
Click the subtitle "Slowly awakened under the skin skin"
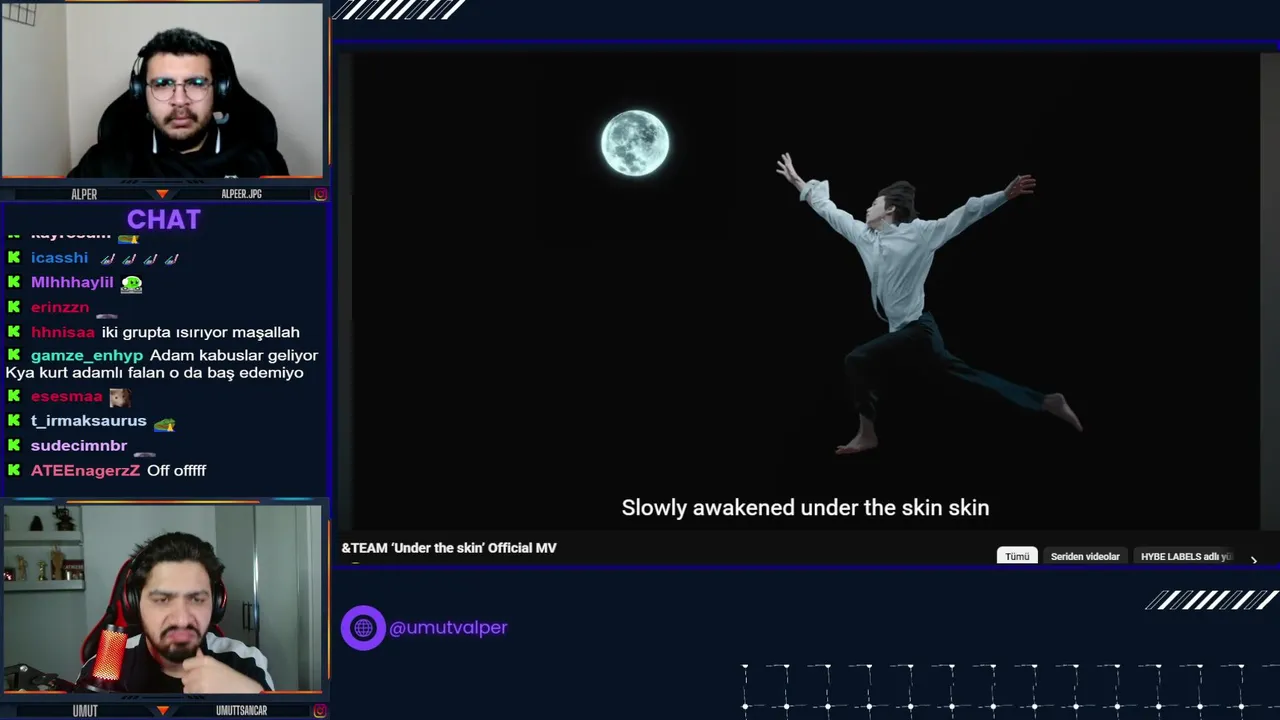(x=805, y=508)
